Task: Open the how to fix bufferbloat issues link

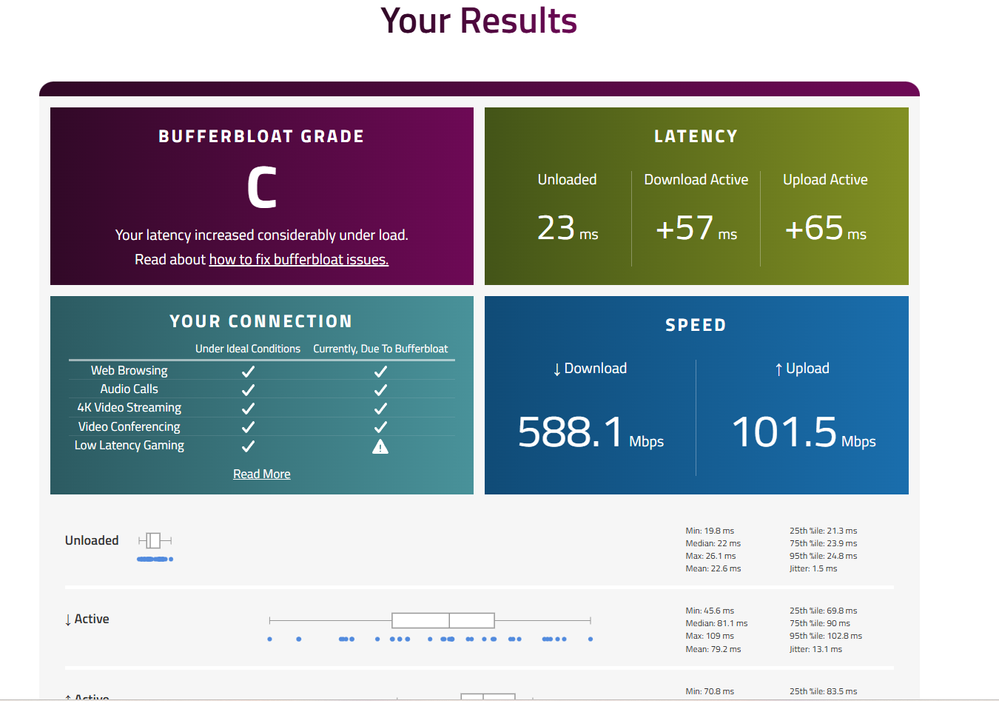Action: [298, 260]
